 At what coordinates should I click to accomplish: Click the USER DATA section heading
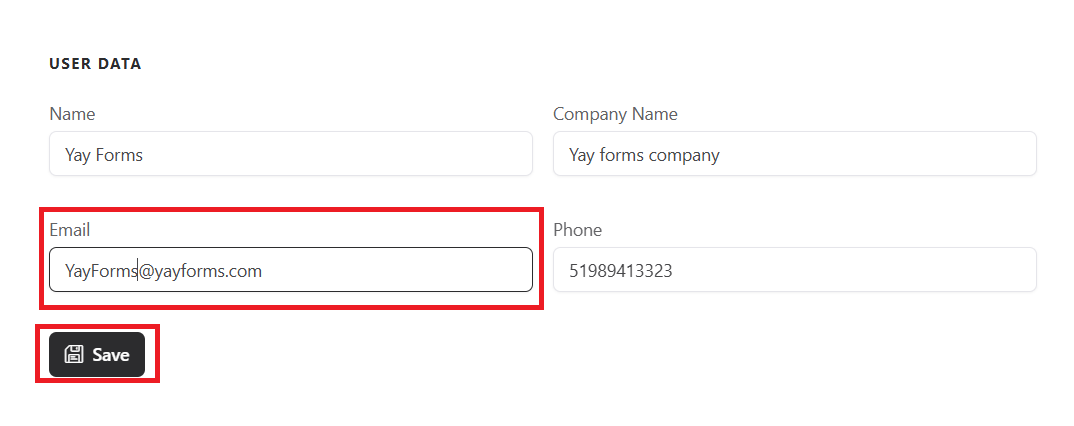(x=95, y=64)
